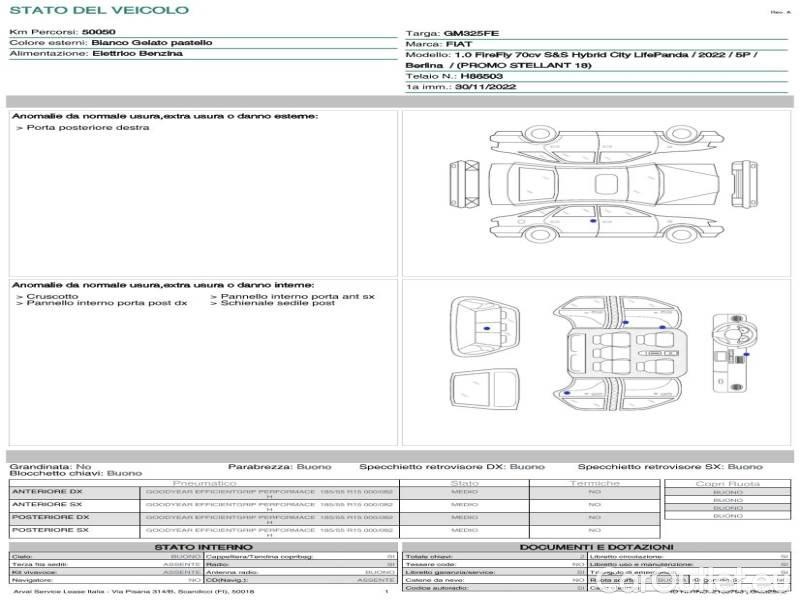Click the STATO DEL VEICOLO title
Viewport: 800px width, 600px height.
click(x=98, y=10)
